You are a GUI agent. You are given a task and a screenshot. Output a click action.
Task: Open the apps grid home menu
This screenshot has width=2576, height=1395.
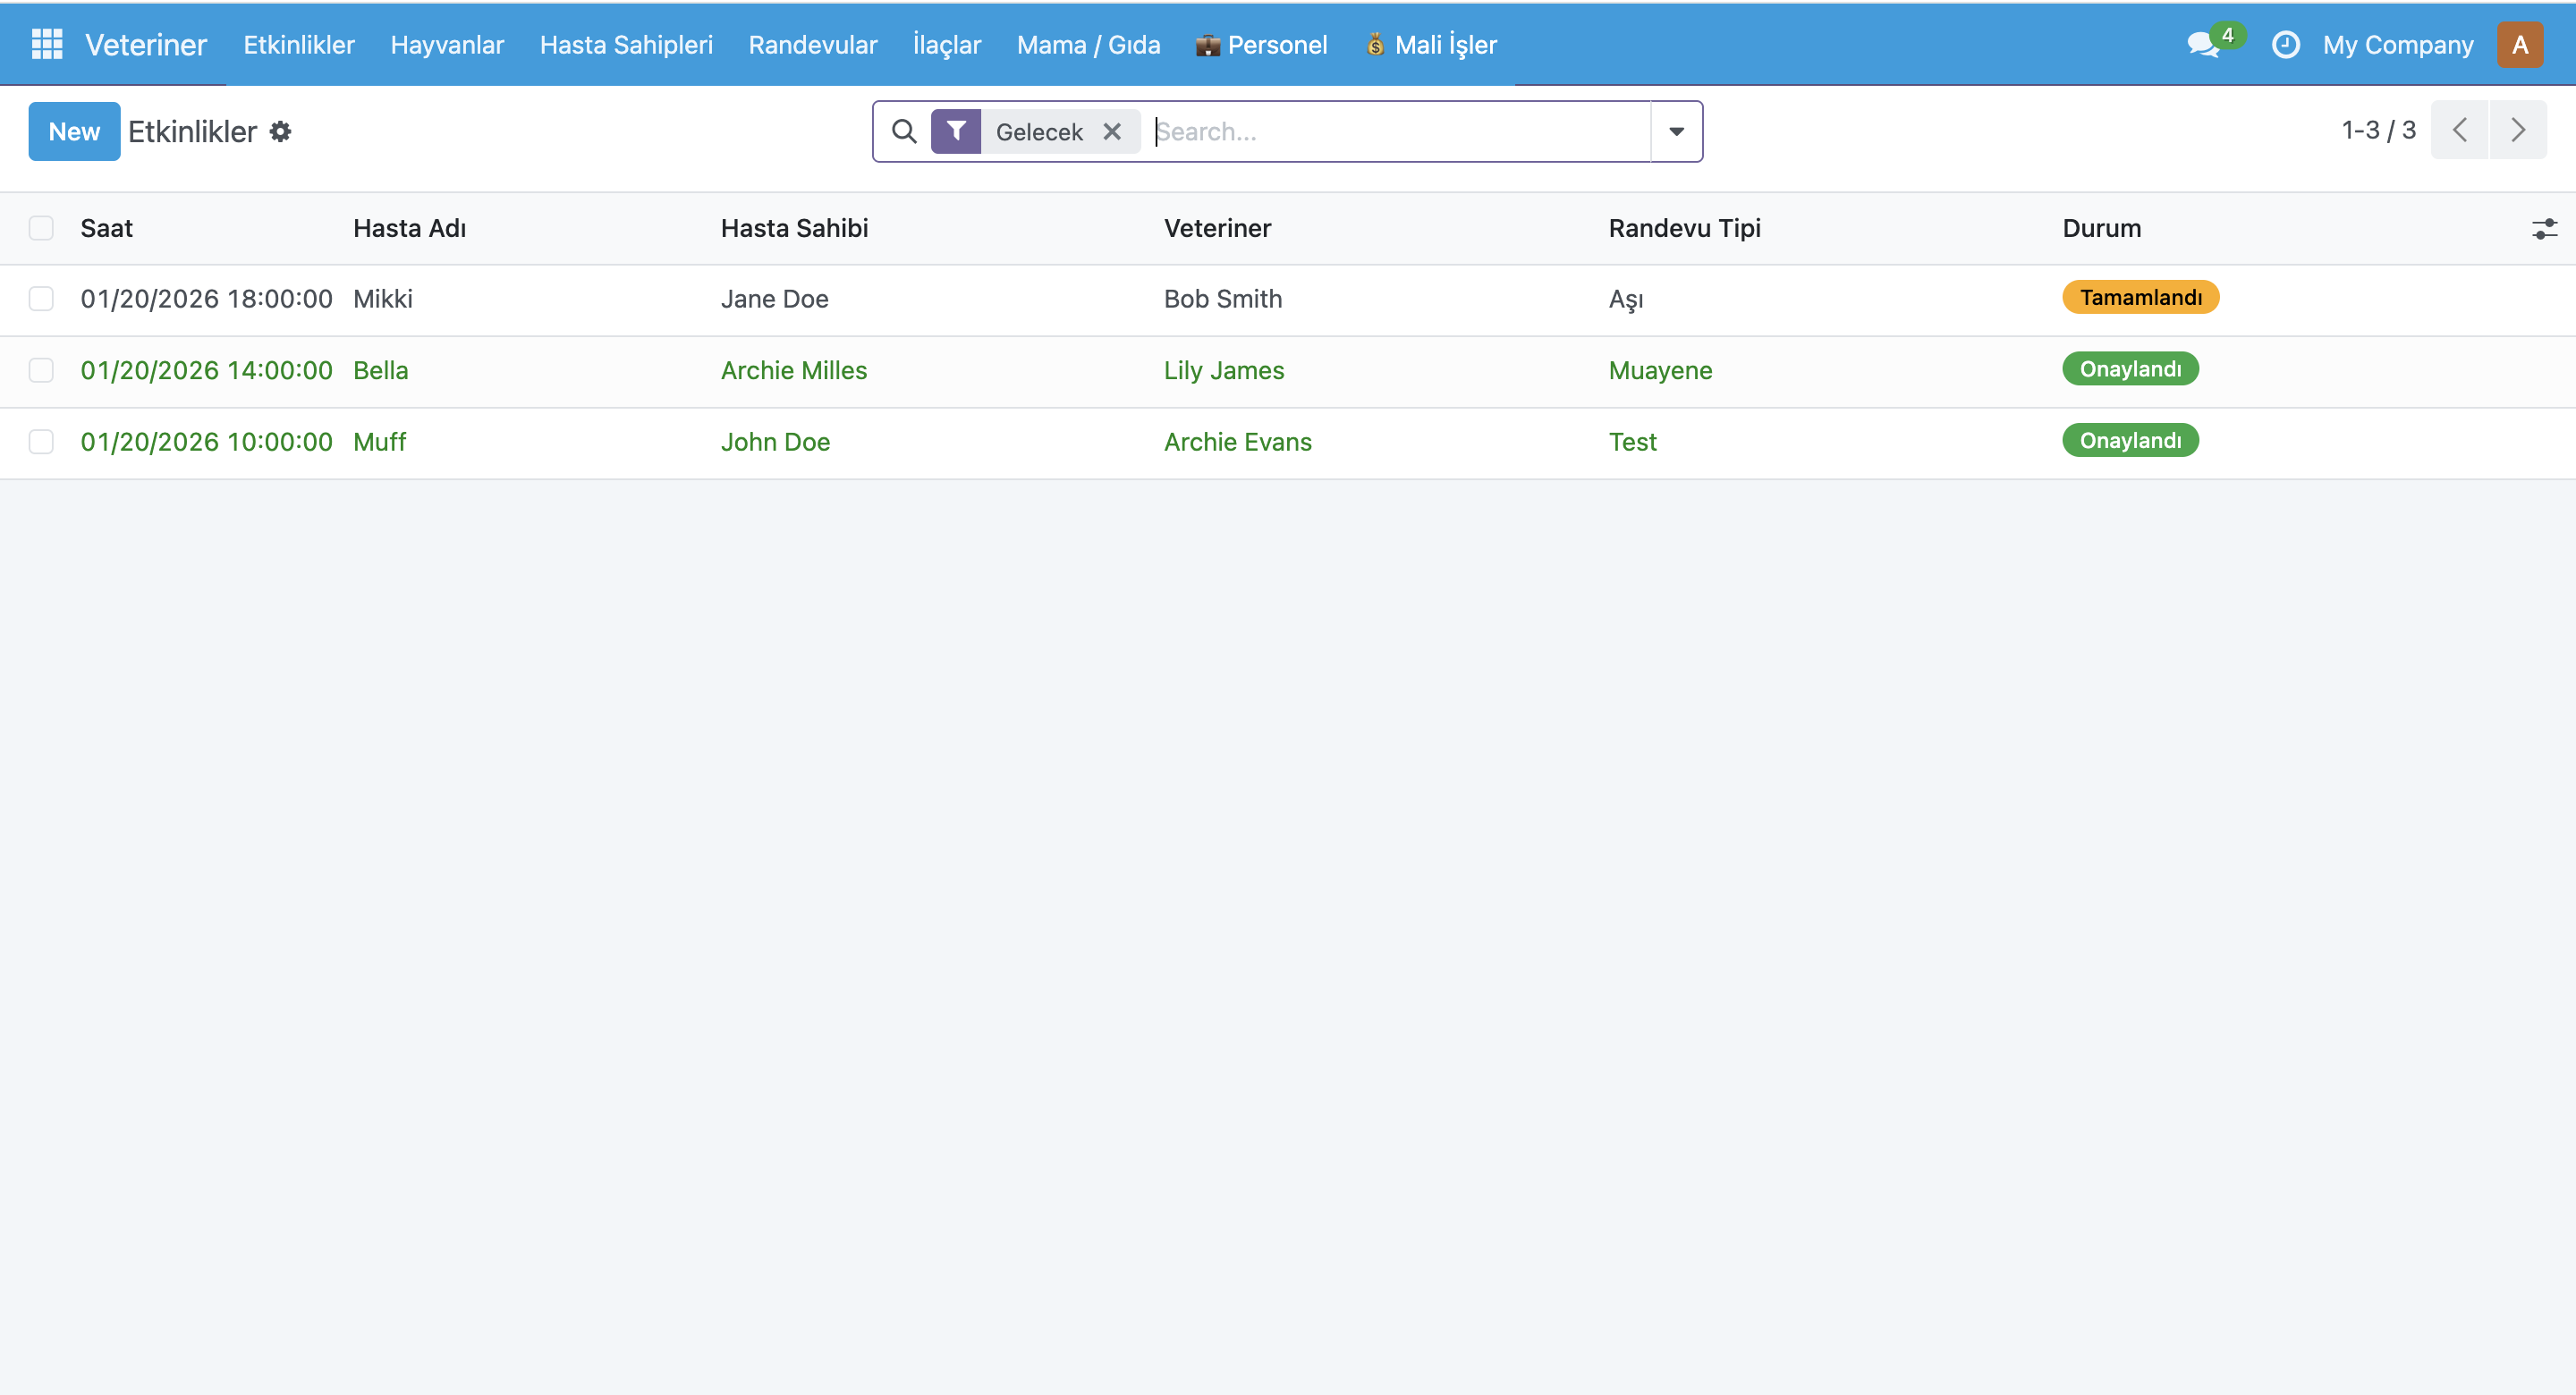tap(47, 44)
